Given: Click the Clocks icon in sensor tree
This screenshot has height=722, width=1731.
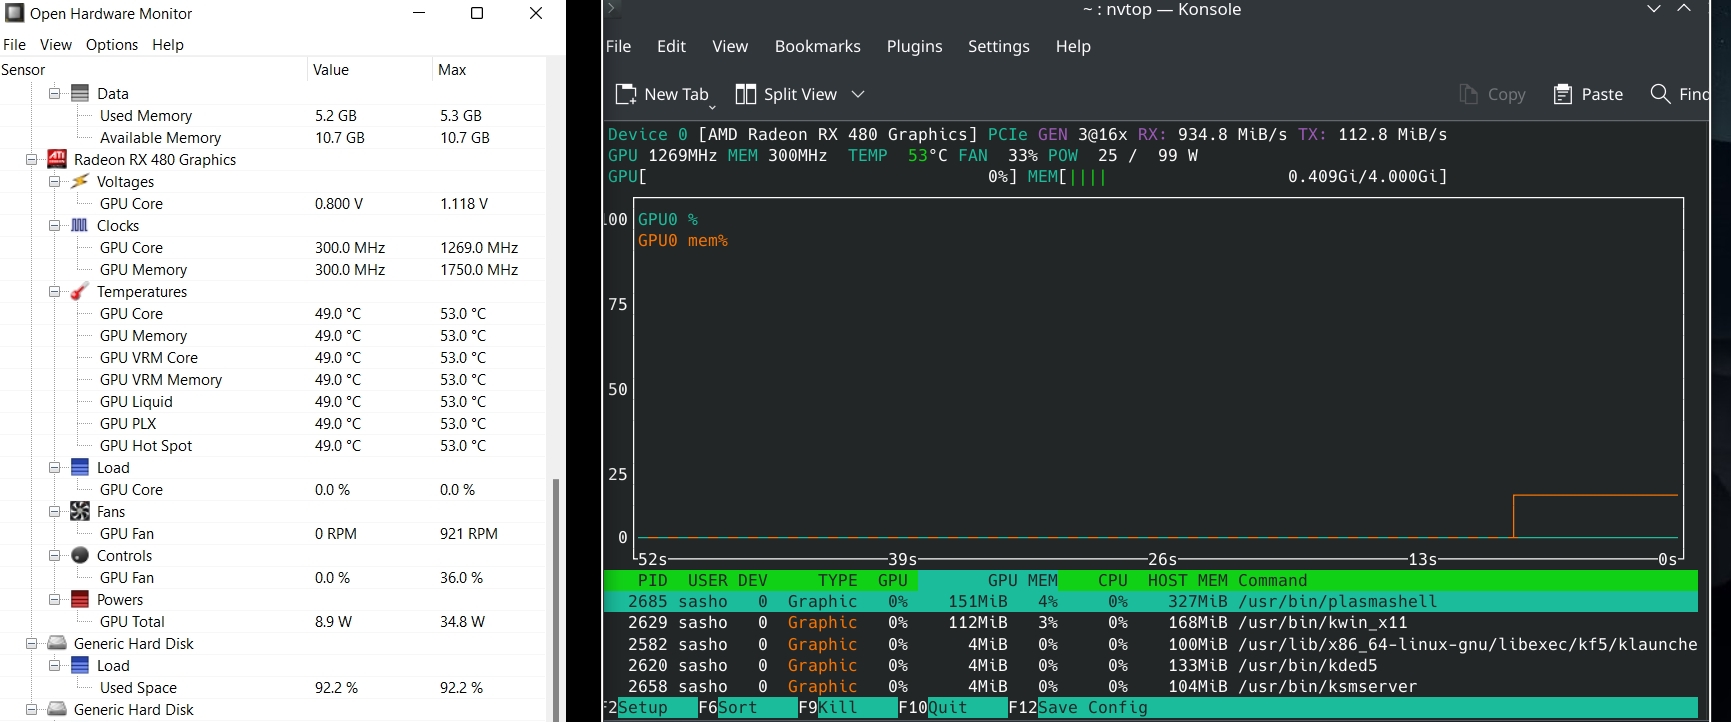Looking at the screenshot, I should coord(80,225).
